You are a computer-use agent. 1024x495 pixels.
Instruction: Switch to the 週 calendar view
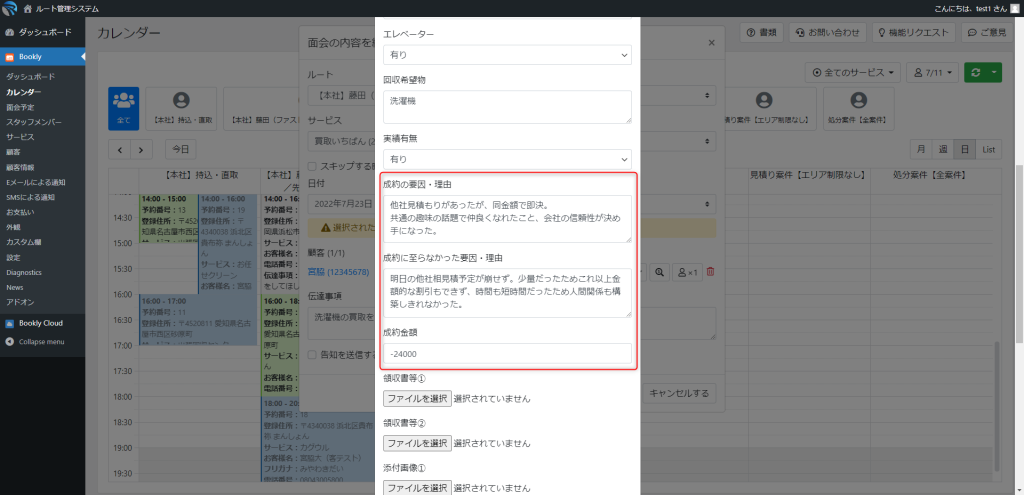pos(942,149)
